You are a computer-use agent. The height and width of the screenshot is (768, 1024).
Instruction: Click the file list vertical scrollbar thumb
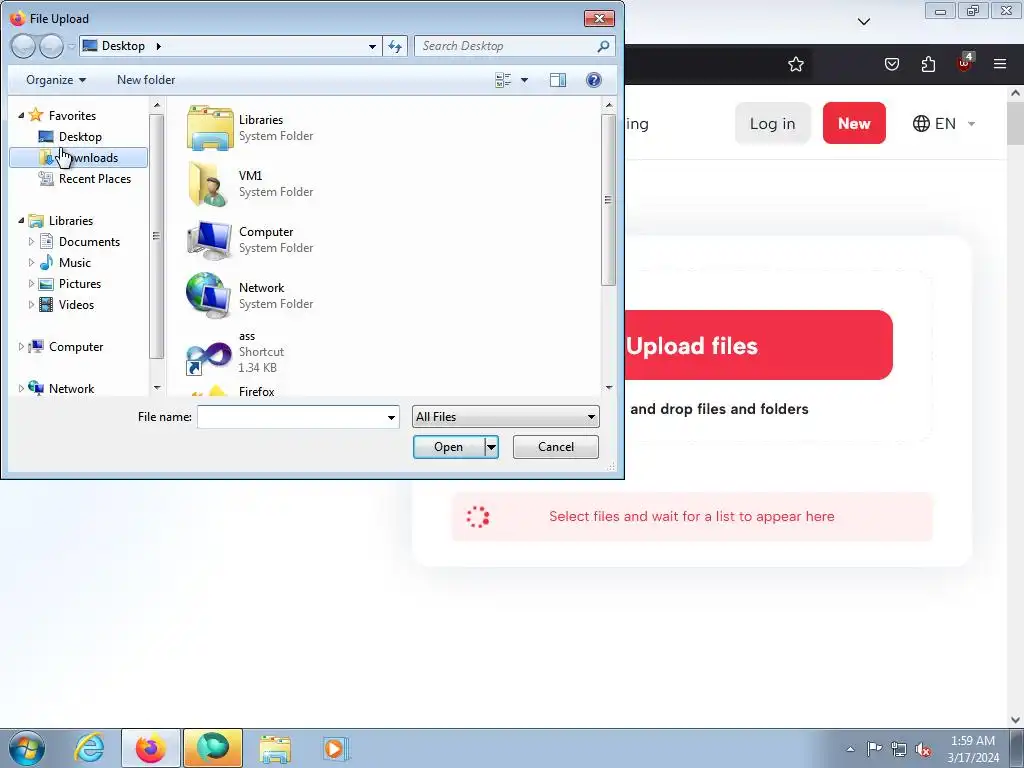[x=608, y=200]
